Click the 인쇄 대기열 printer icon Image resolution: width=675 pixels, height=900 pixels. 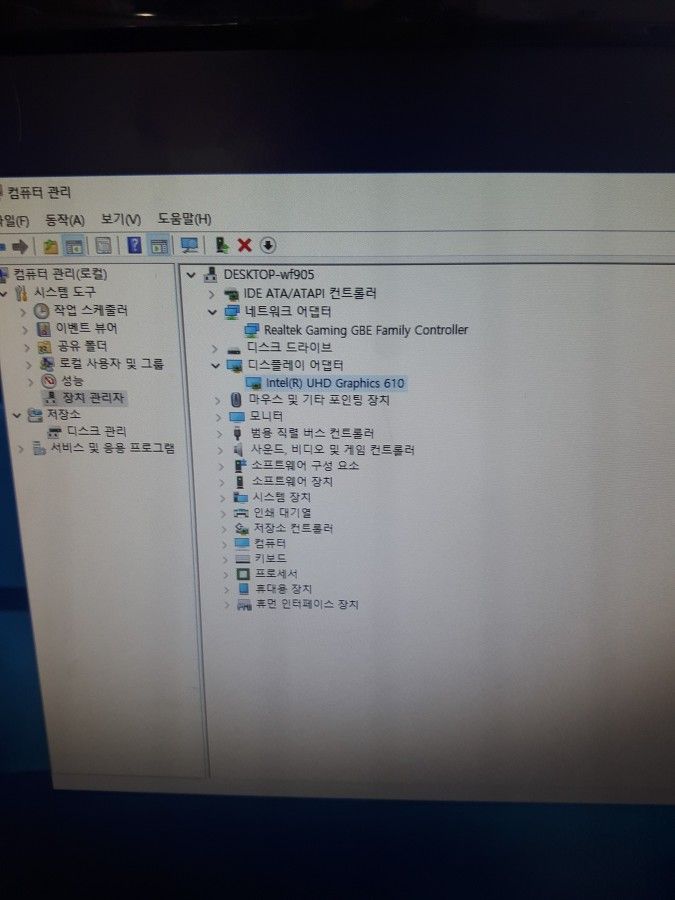pos(241,513)
